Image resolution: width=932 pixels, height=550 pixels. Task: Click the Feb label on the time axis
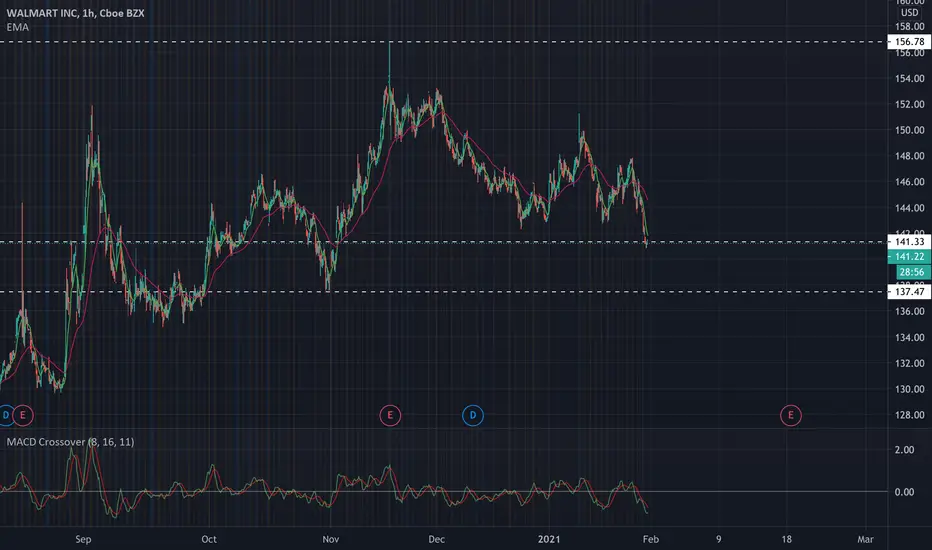tap(651, 539)
